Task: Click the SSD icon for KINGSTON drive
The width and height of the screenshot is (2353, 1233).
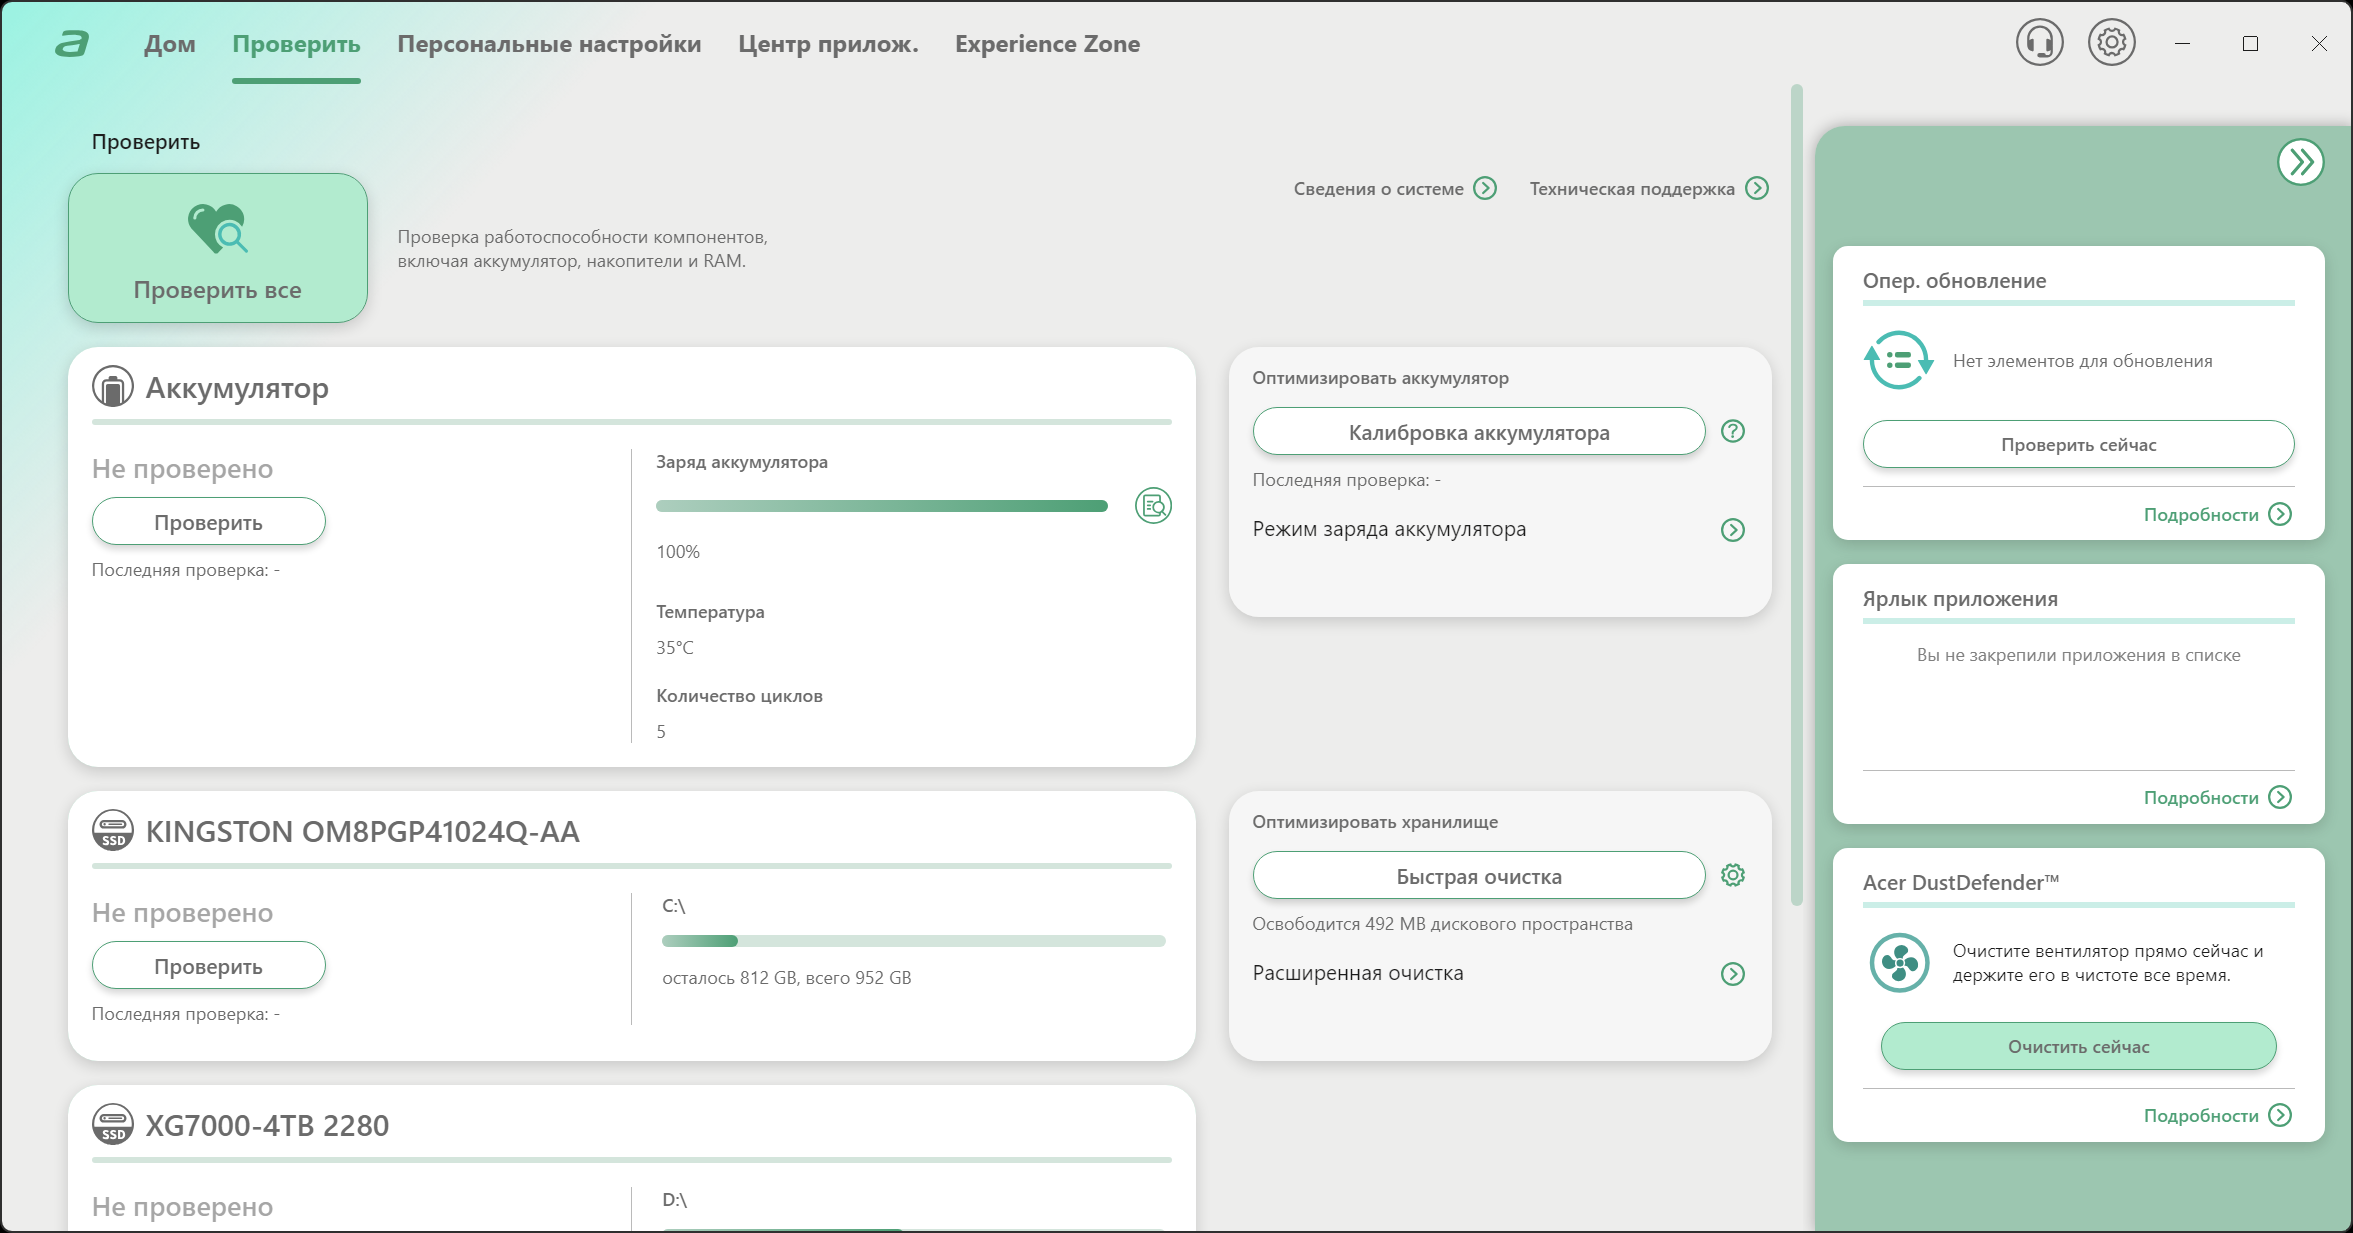Action: click(113, 831)
